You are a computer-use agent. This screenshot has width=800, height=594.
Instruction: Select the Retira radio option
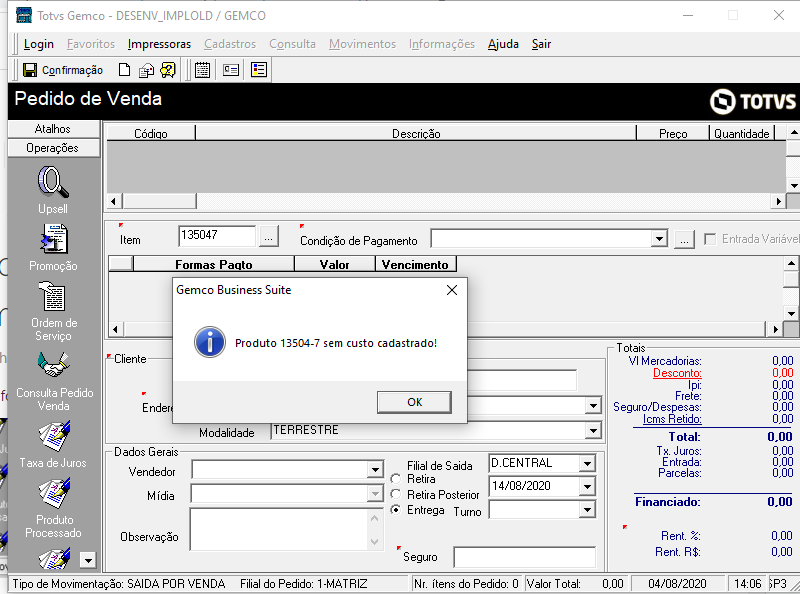click(x=395, y=479)
